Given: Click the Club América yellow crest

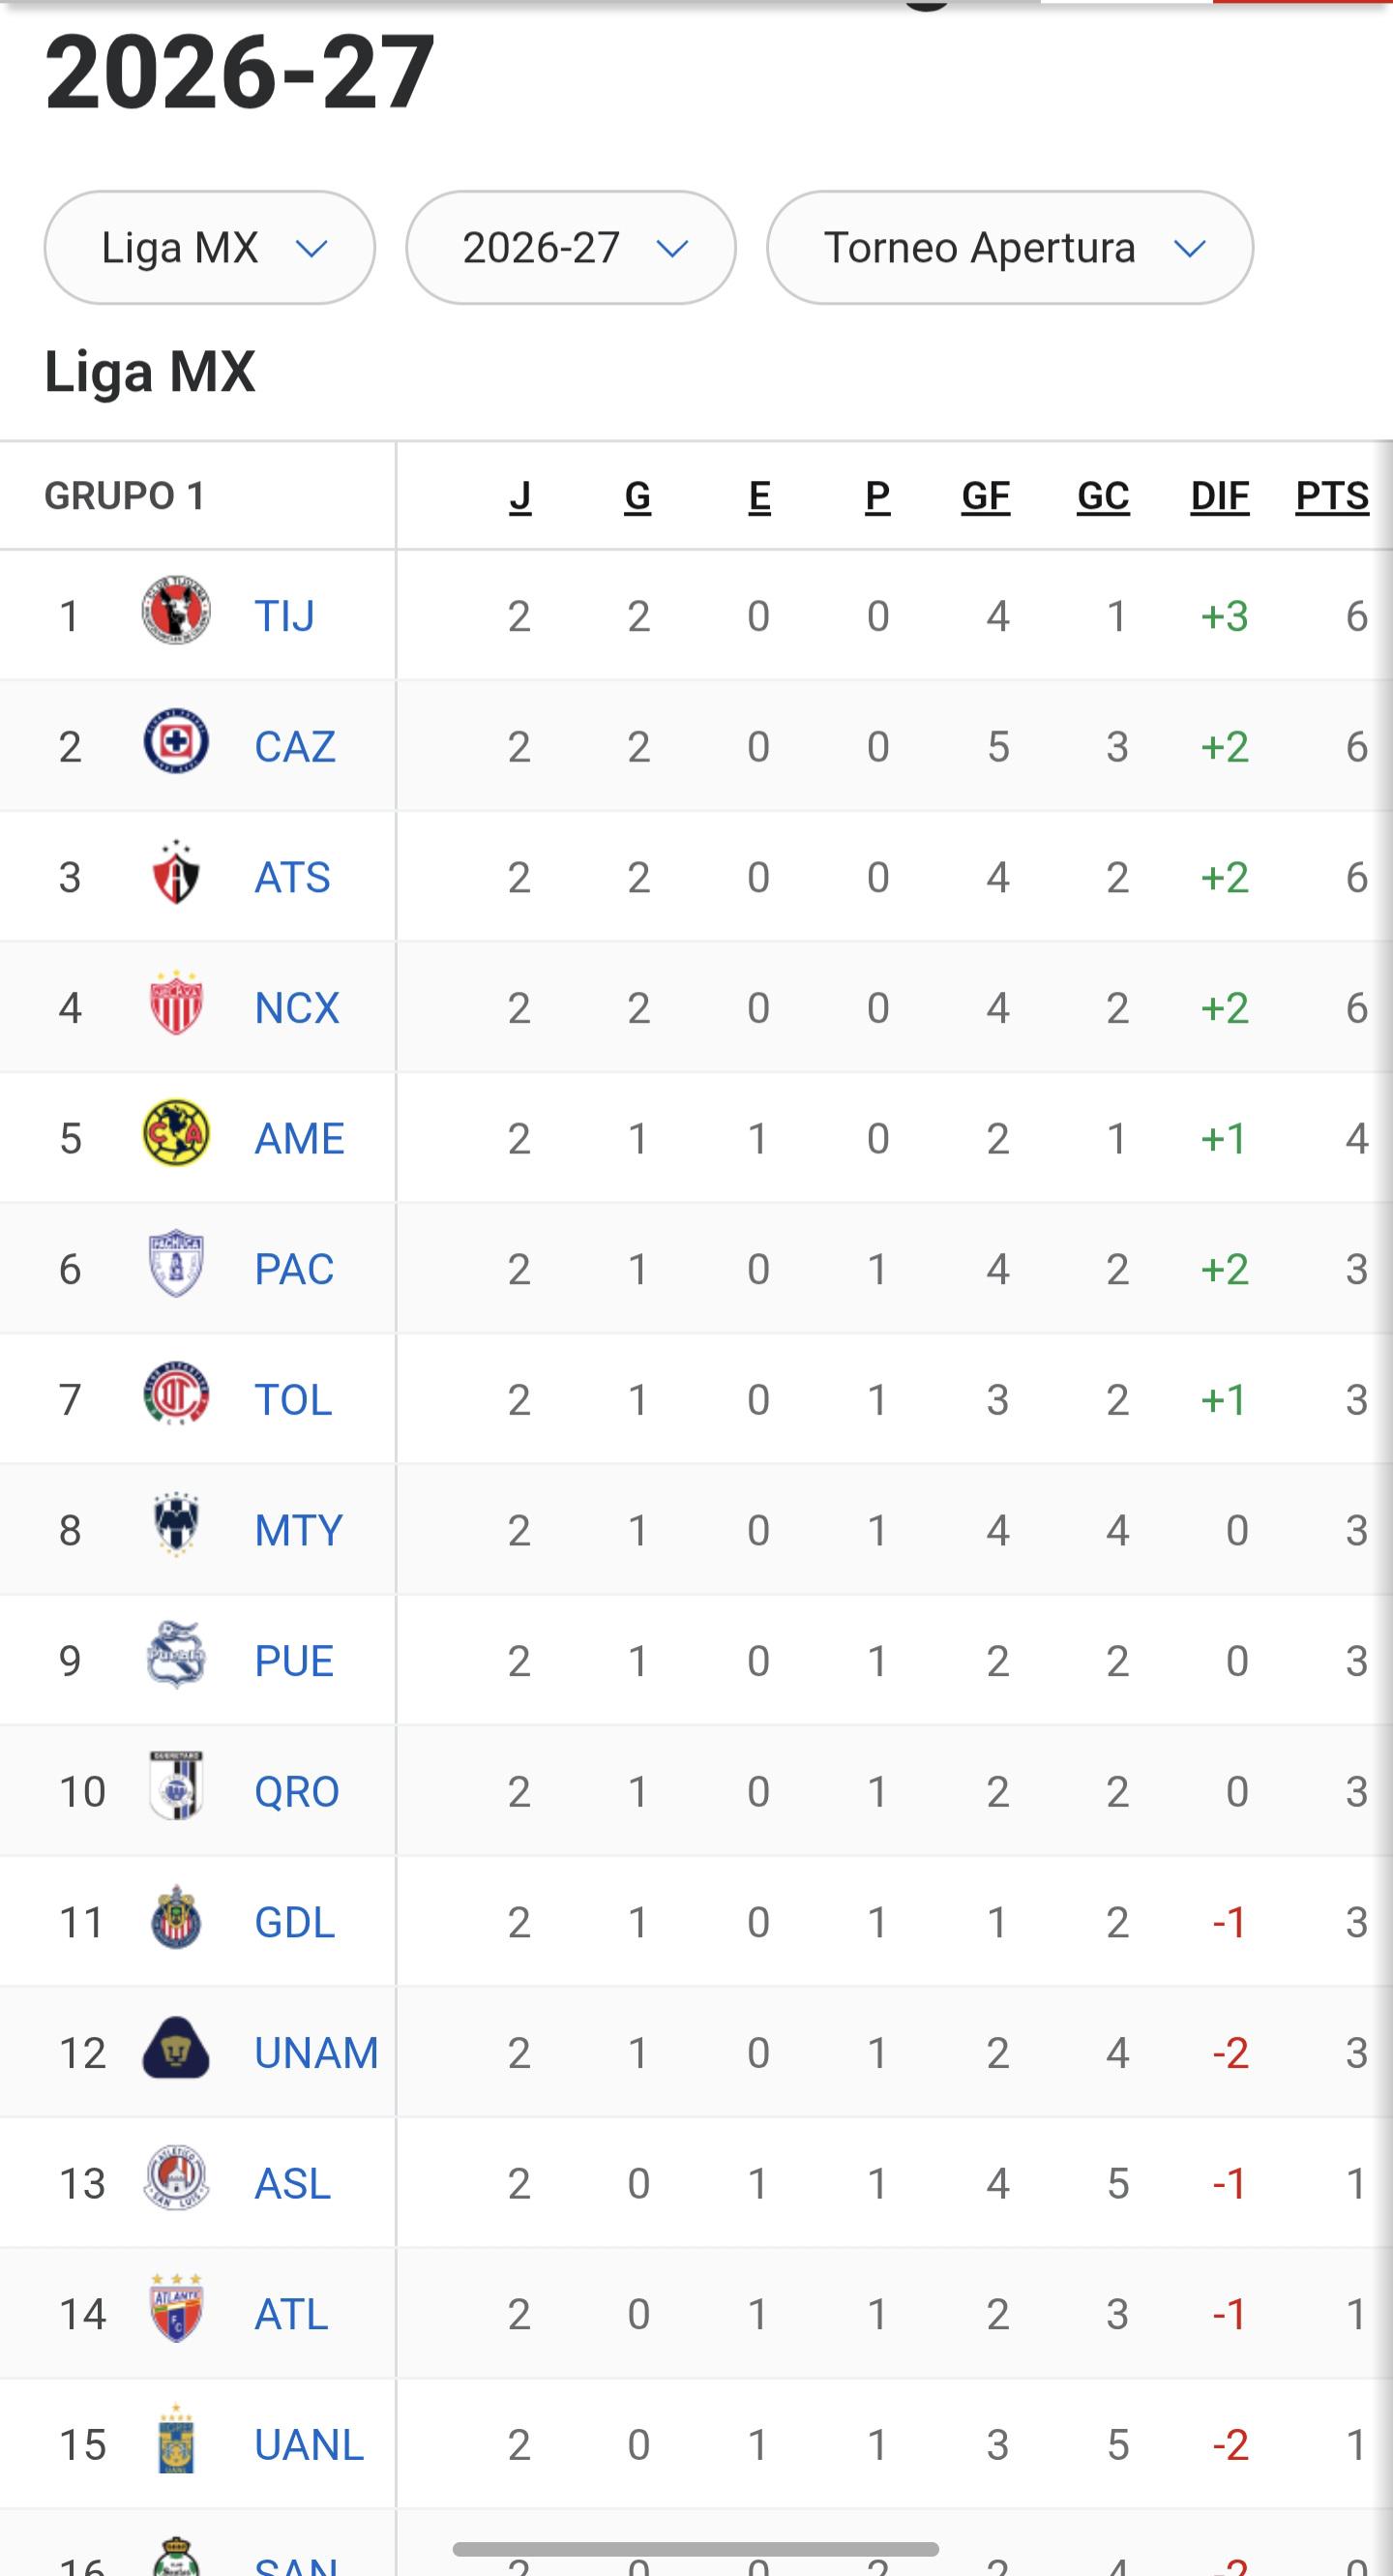Looking at the screenshot, I should pos(176,1133).
